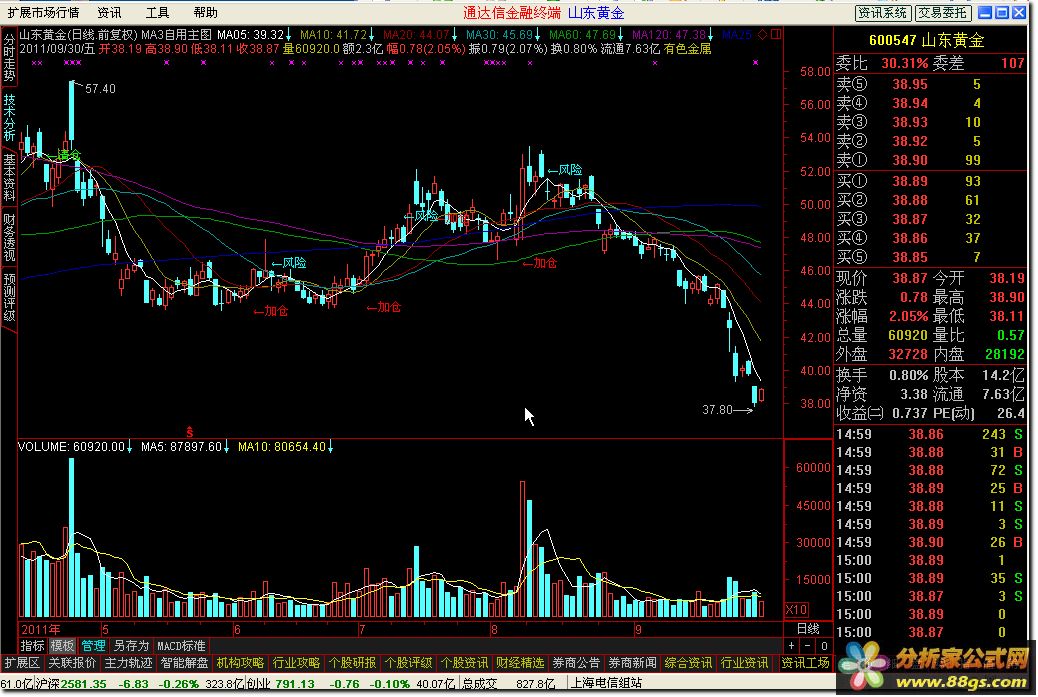
Task: Select the MACD标准 template tab
Action: [x=181, y=645]
